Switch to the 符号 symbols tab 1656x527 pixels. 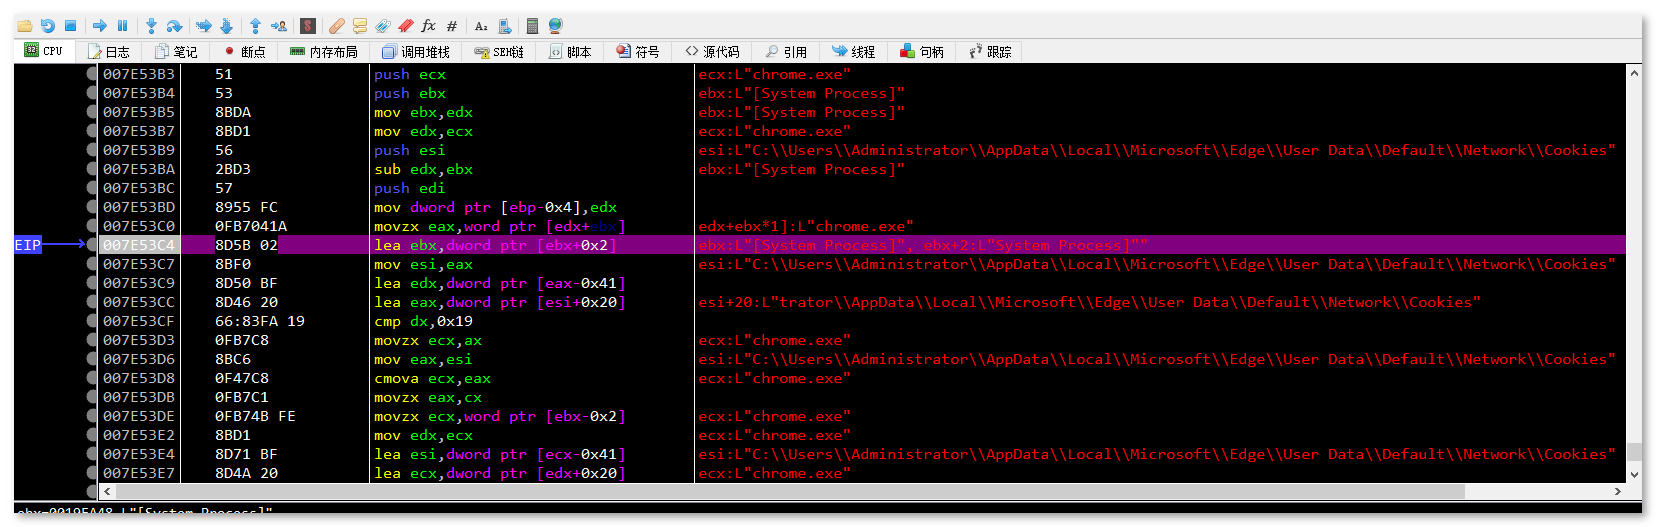638,52
